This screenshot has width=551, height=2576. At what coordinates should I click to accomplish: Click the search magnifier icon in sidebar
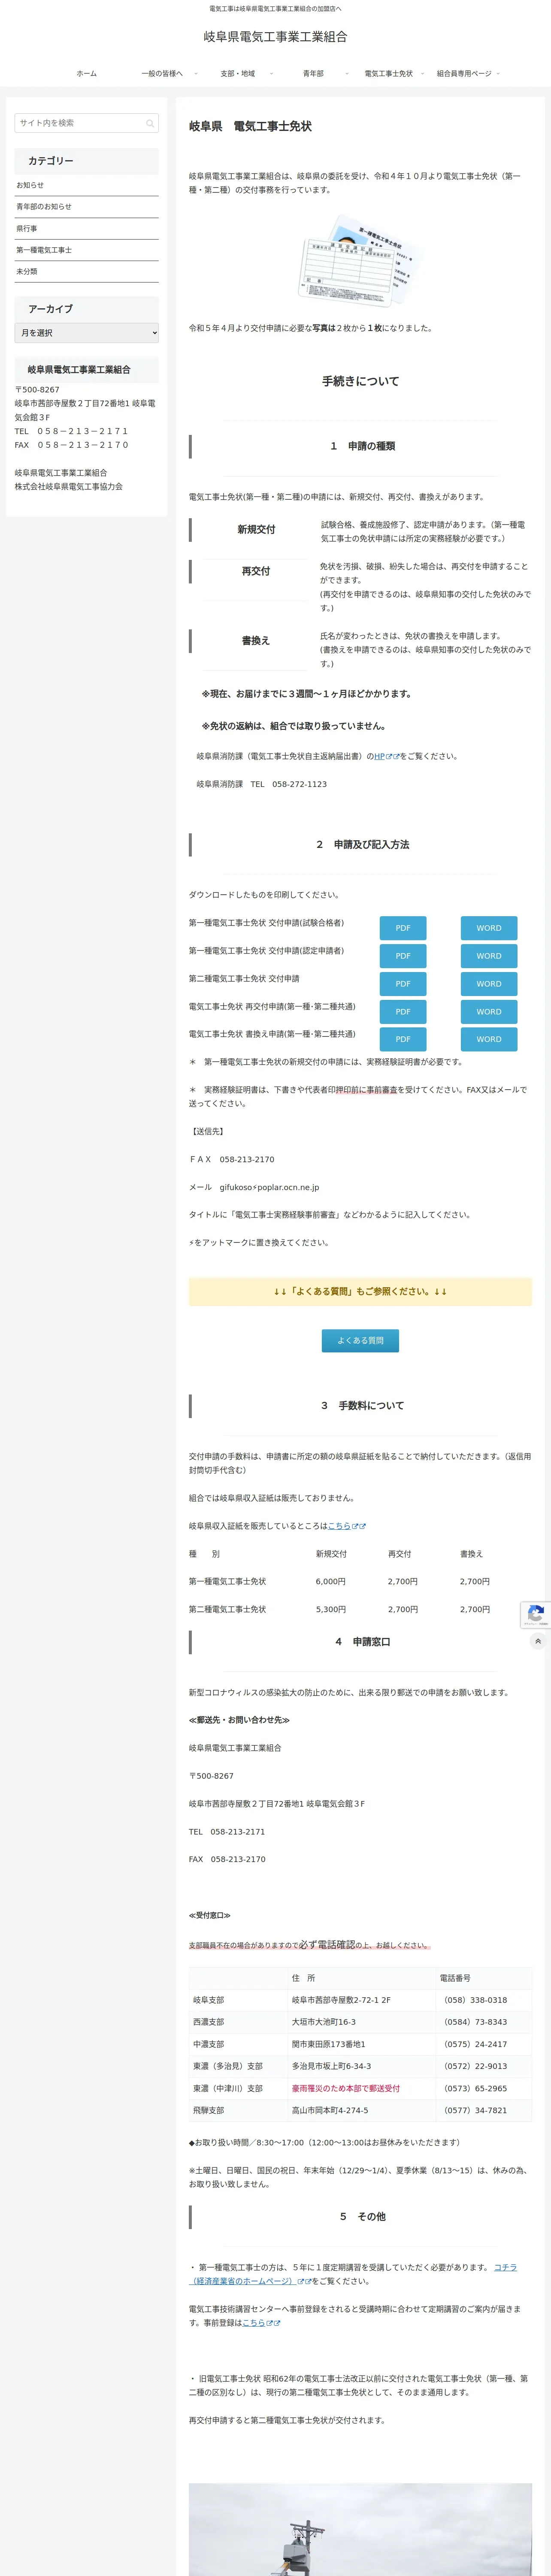click(150, 123)
